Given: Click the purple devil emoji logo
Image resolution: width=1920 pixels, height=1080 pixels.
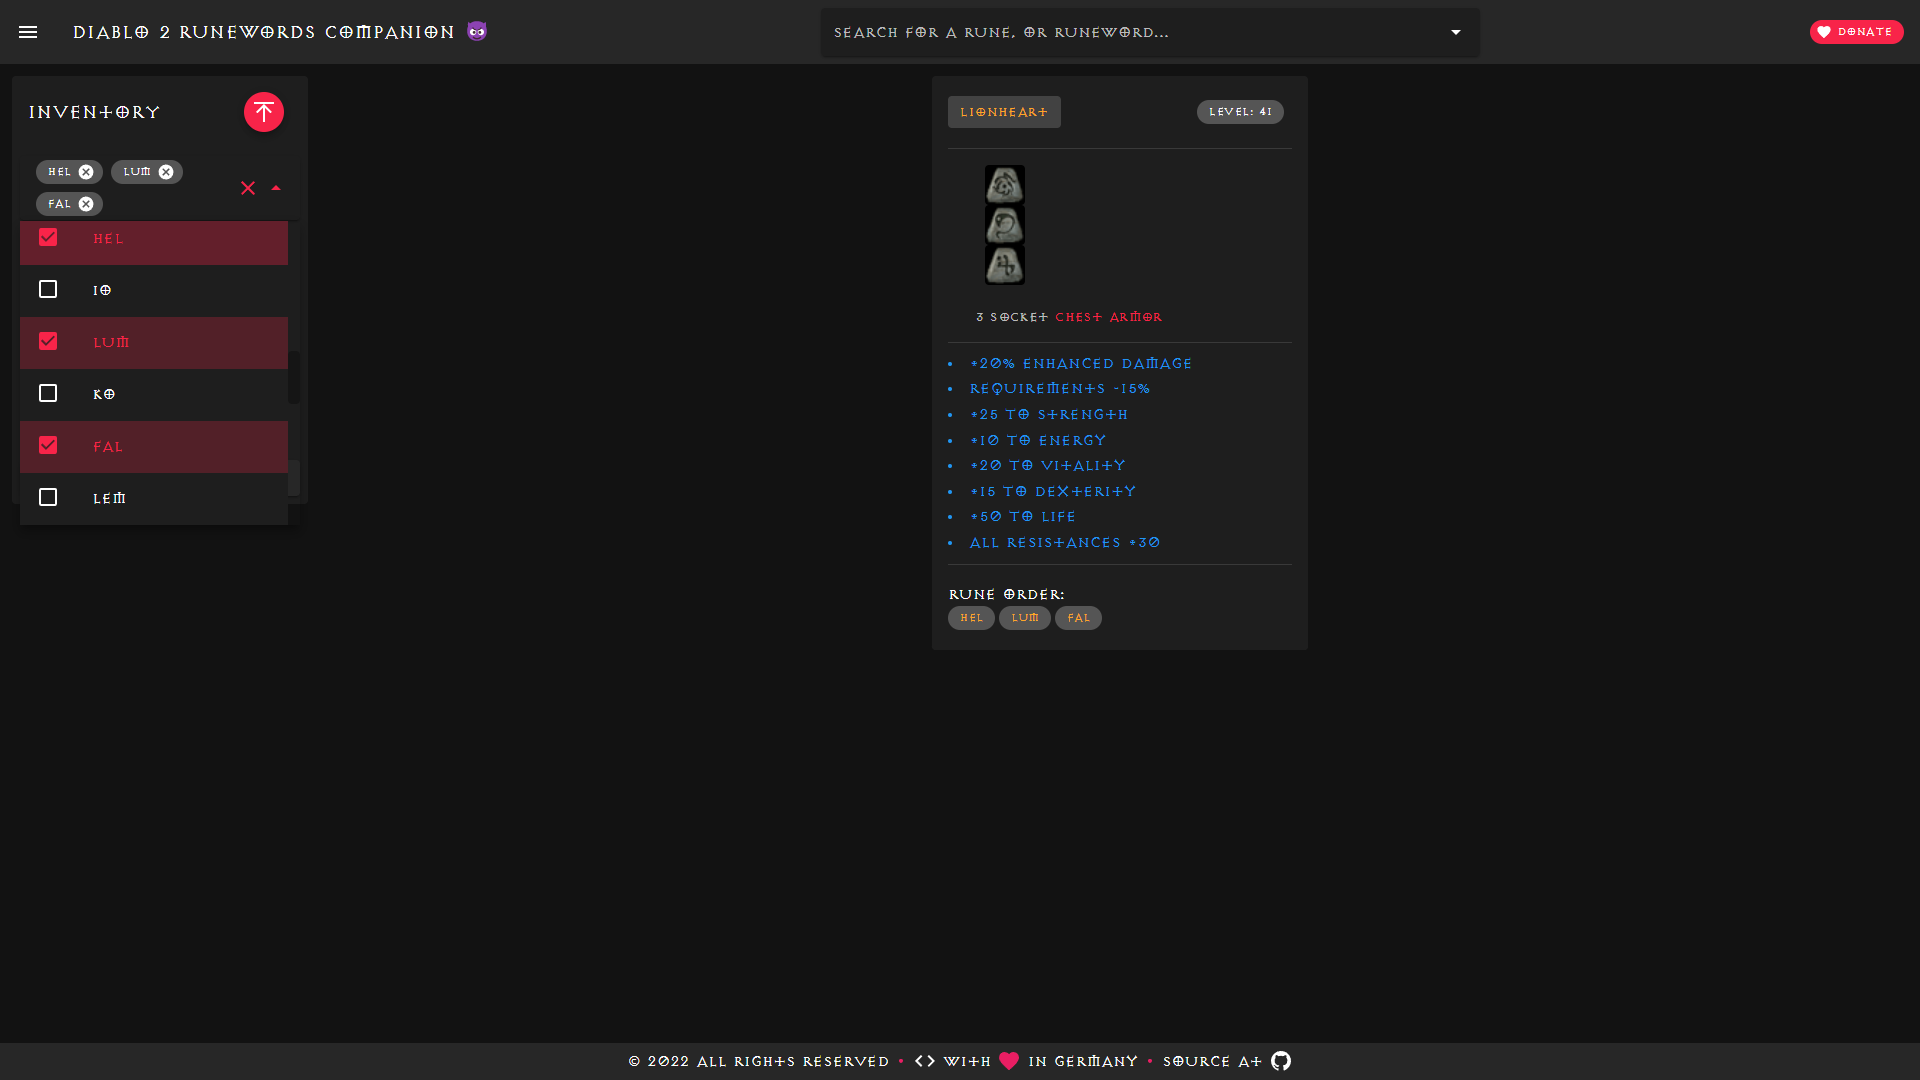Looking at the screenshot, I should [x=477, y=32].
